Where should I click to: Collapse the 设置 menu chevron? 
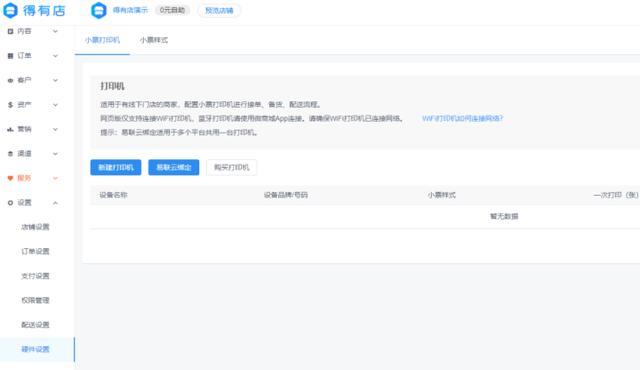tap(55, 203)
